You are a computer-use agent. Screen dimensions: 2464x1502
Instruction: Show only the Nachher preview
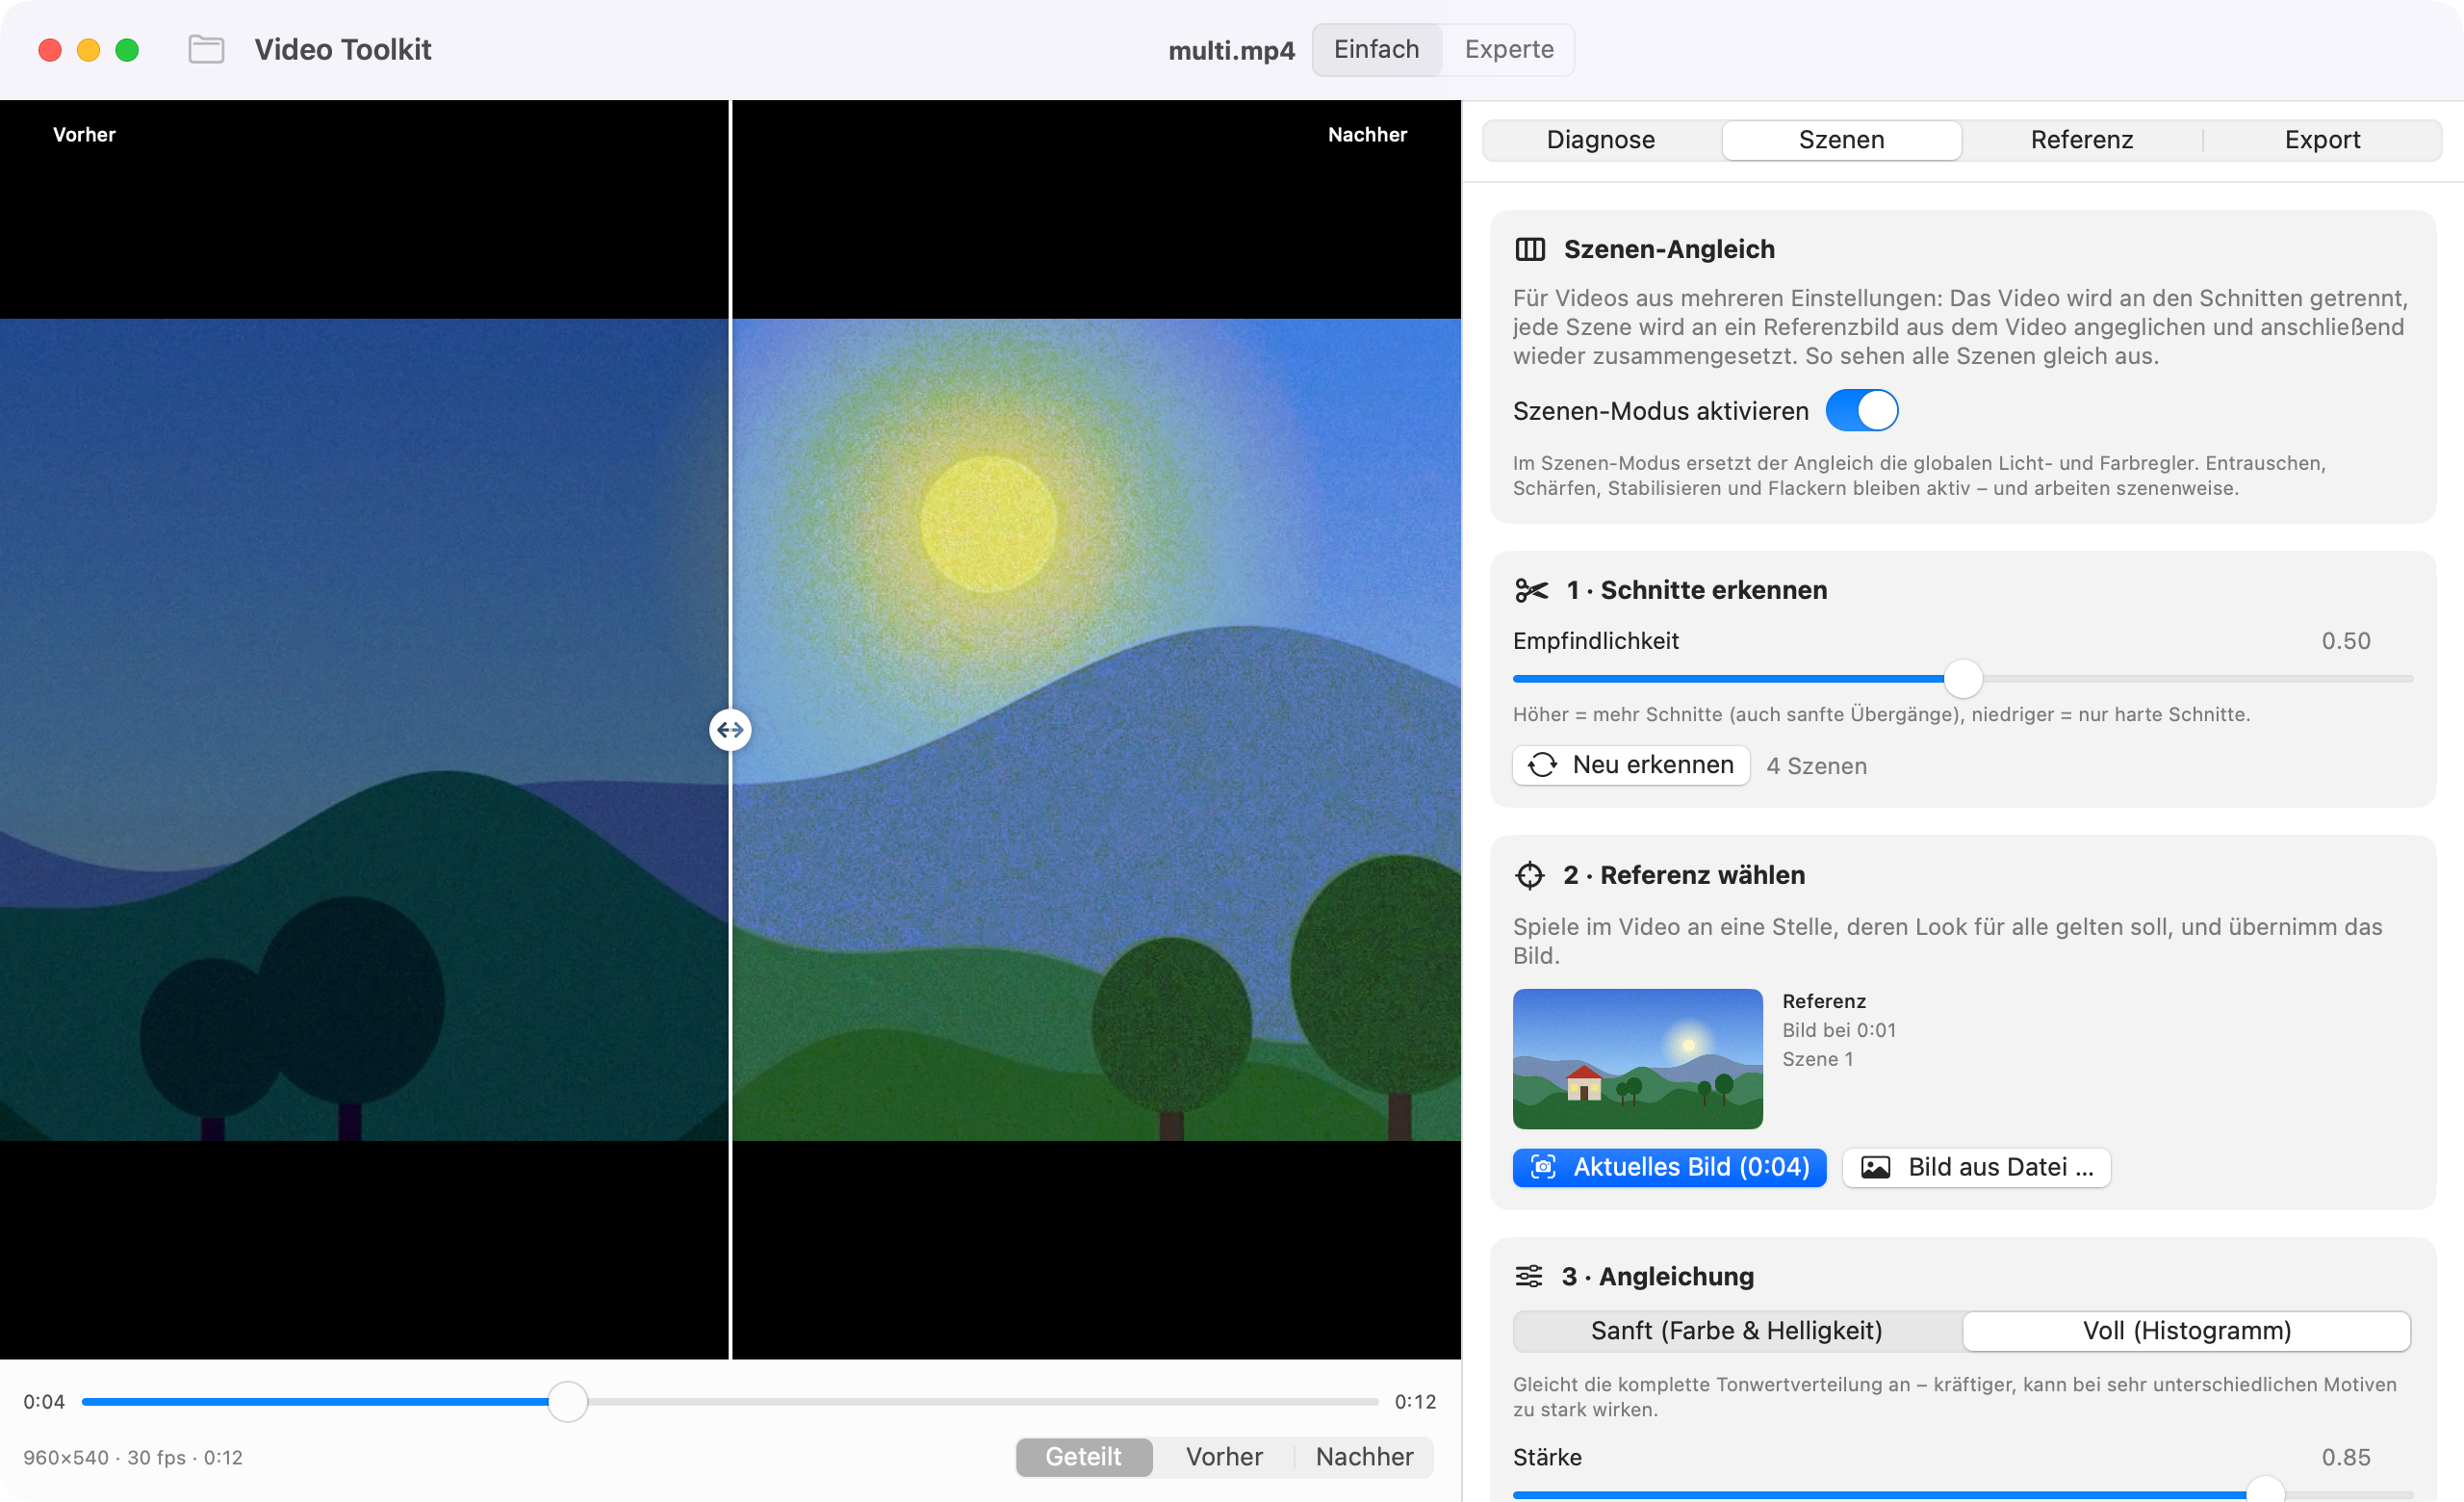click(1364, 1456)
